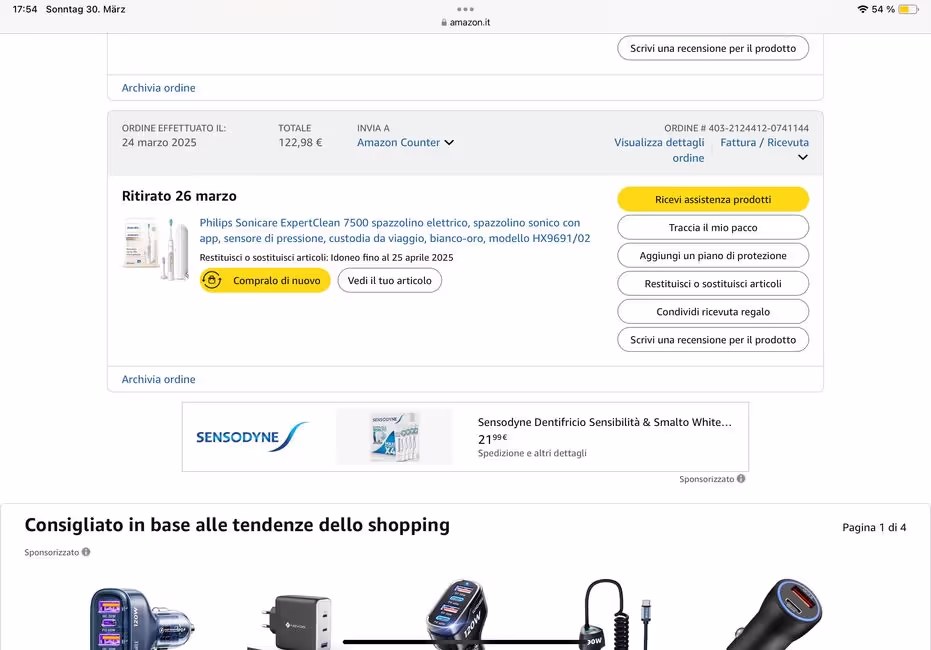Tap the three-dot Safari menu at top

pyautogui.click(x=466, y=9)
